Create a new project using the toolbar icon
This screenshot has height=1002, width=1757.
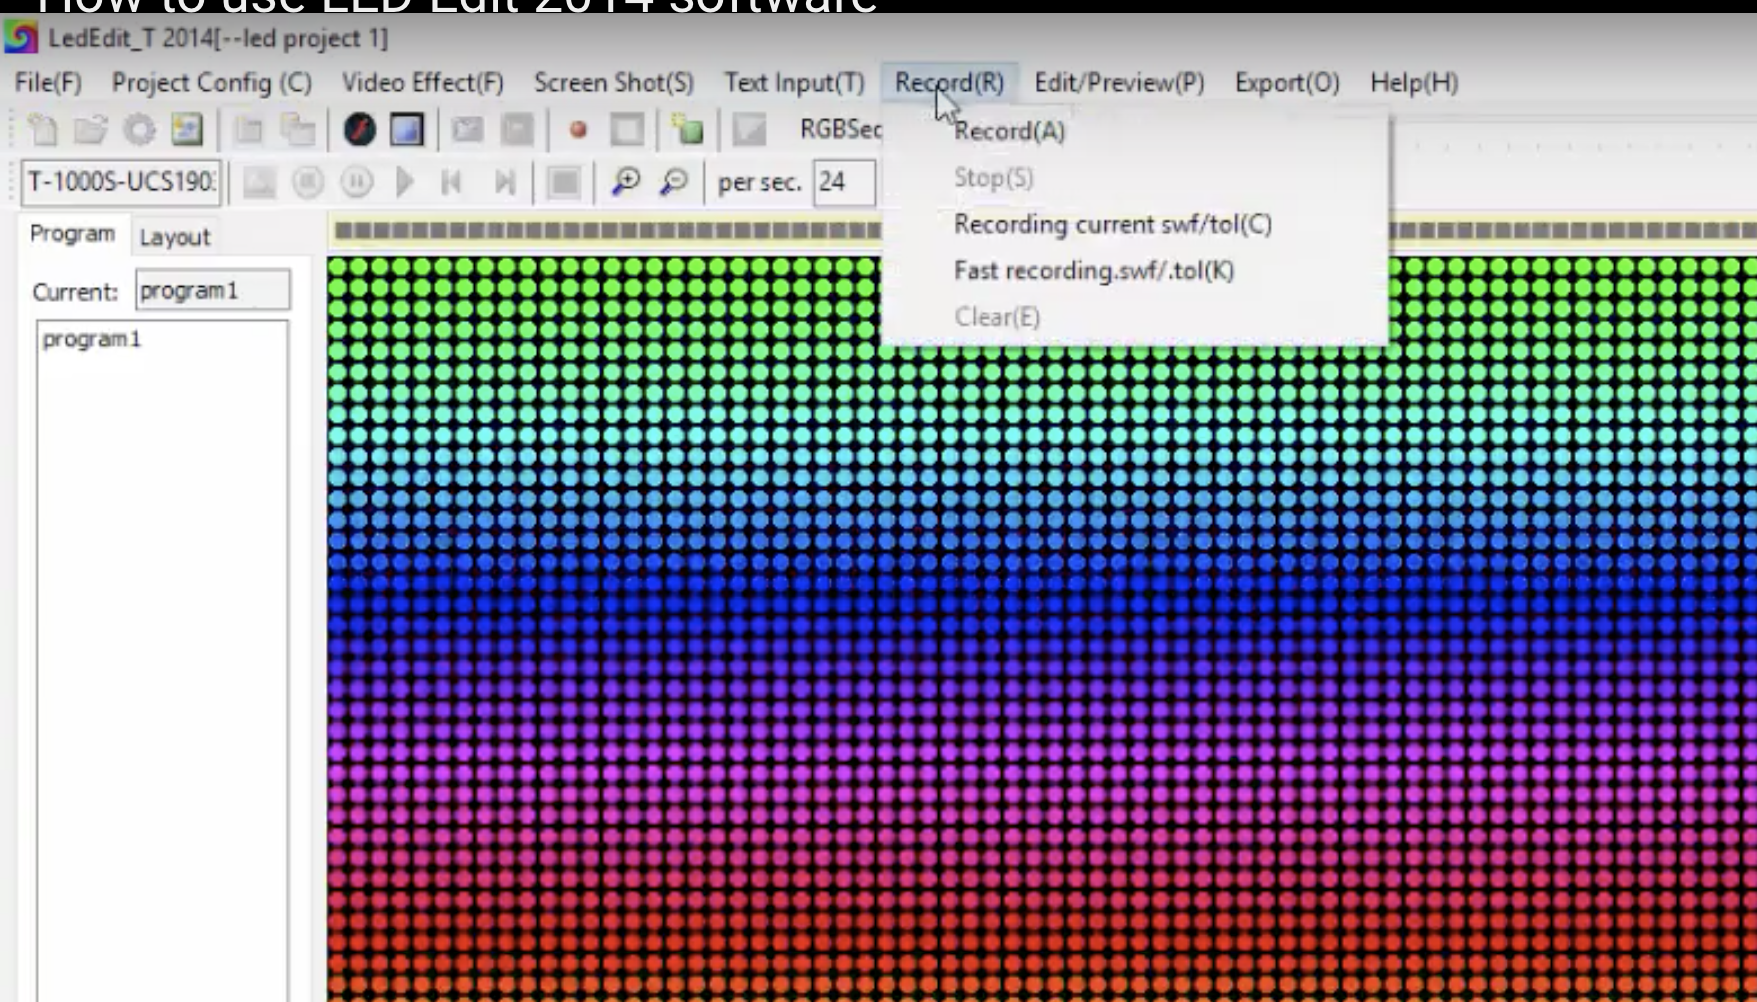coord(42,128)
